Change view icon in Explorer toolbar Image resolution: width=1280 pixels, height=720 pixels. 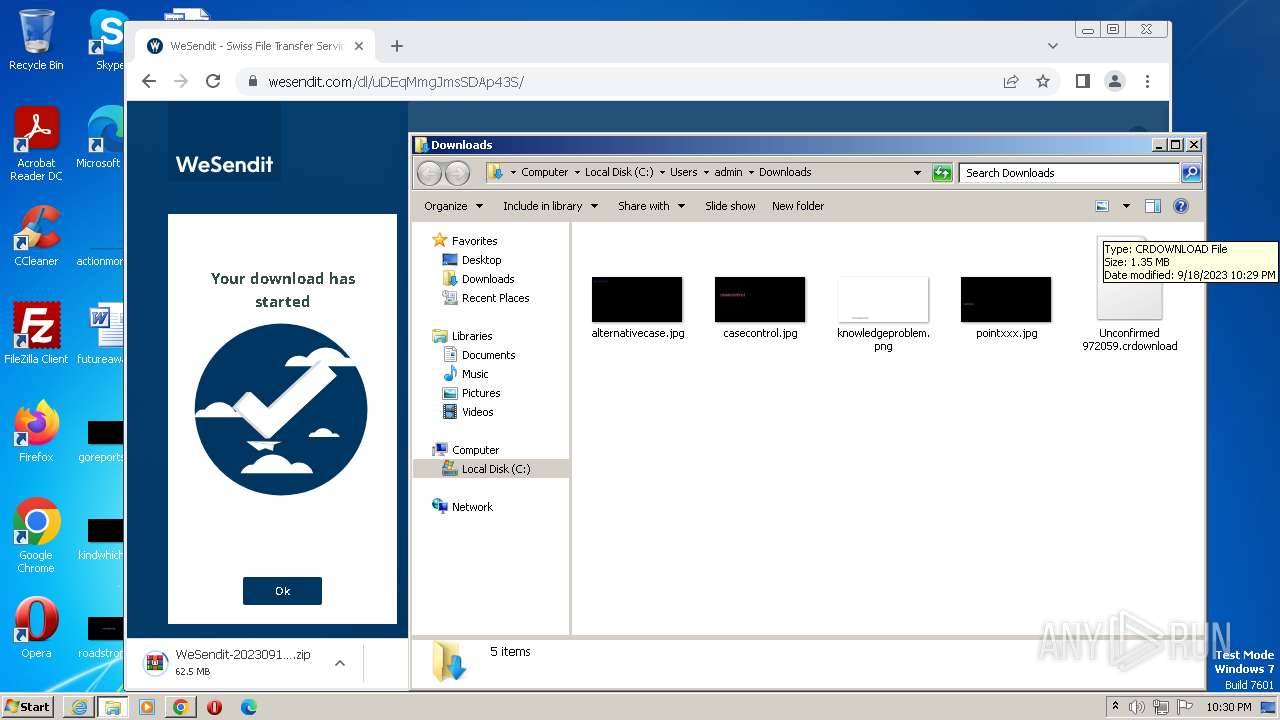[x=1102, y=206]
